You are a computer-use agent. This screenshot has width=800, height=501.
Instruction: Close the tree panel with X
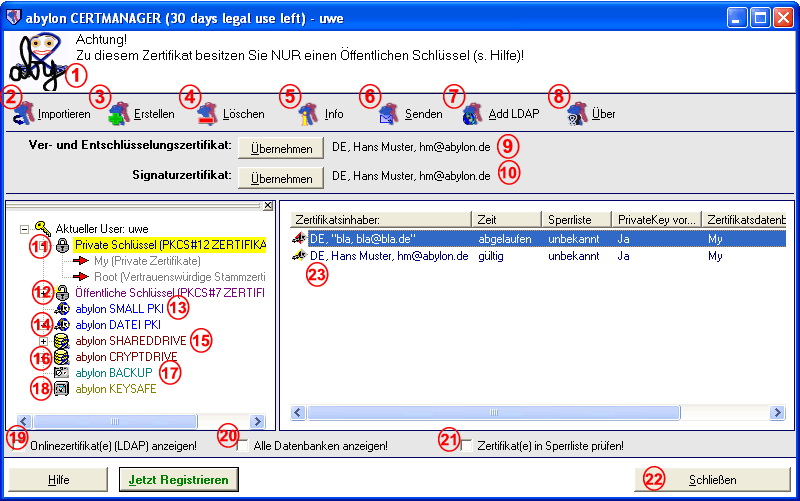268,206
